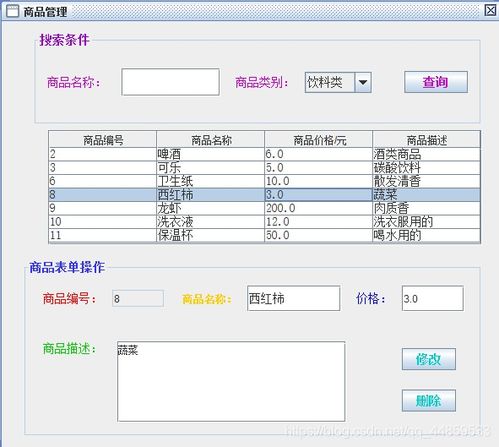Click the 修改 button
Image resolution: width=499 pixels, height=447 pixels.
pyautogui.click(x=429, y=359)
